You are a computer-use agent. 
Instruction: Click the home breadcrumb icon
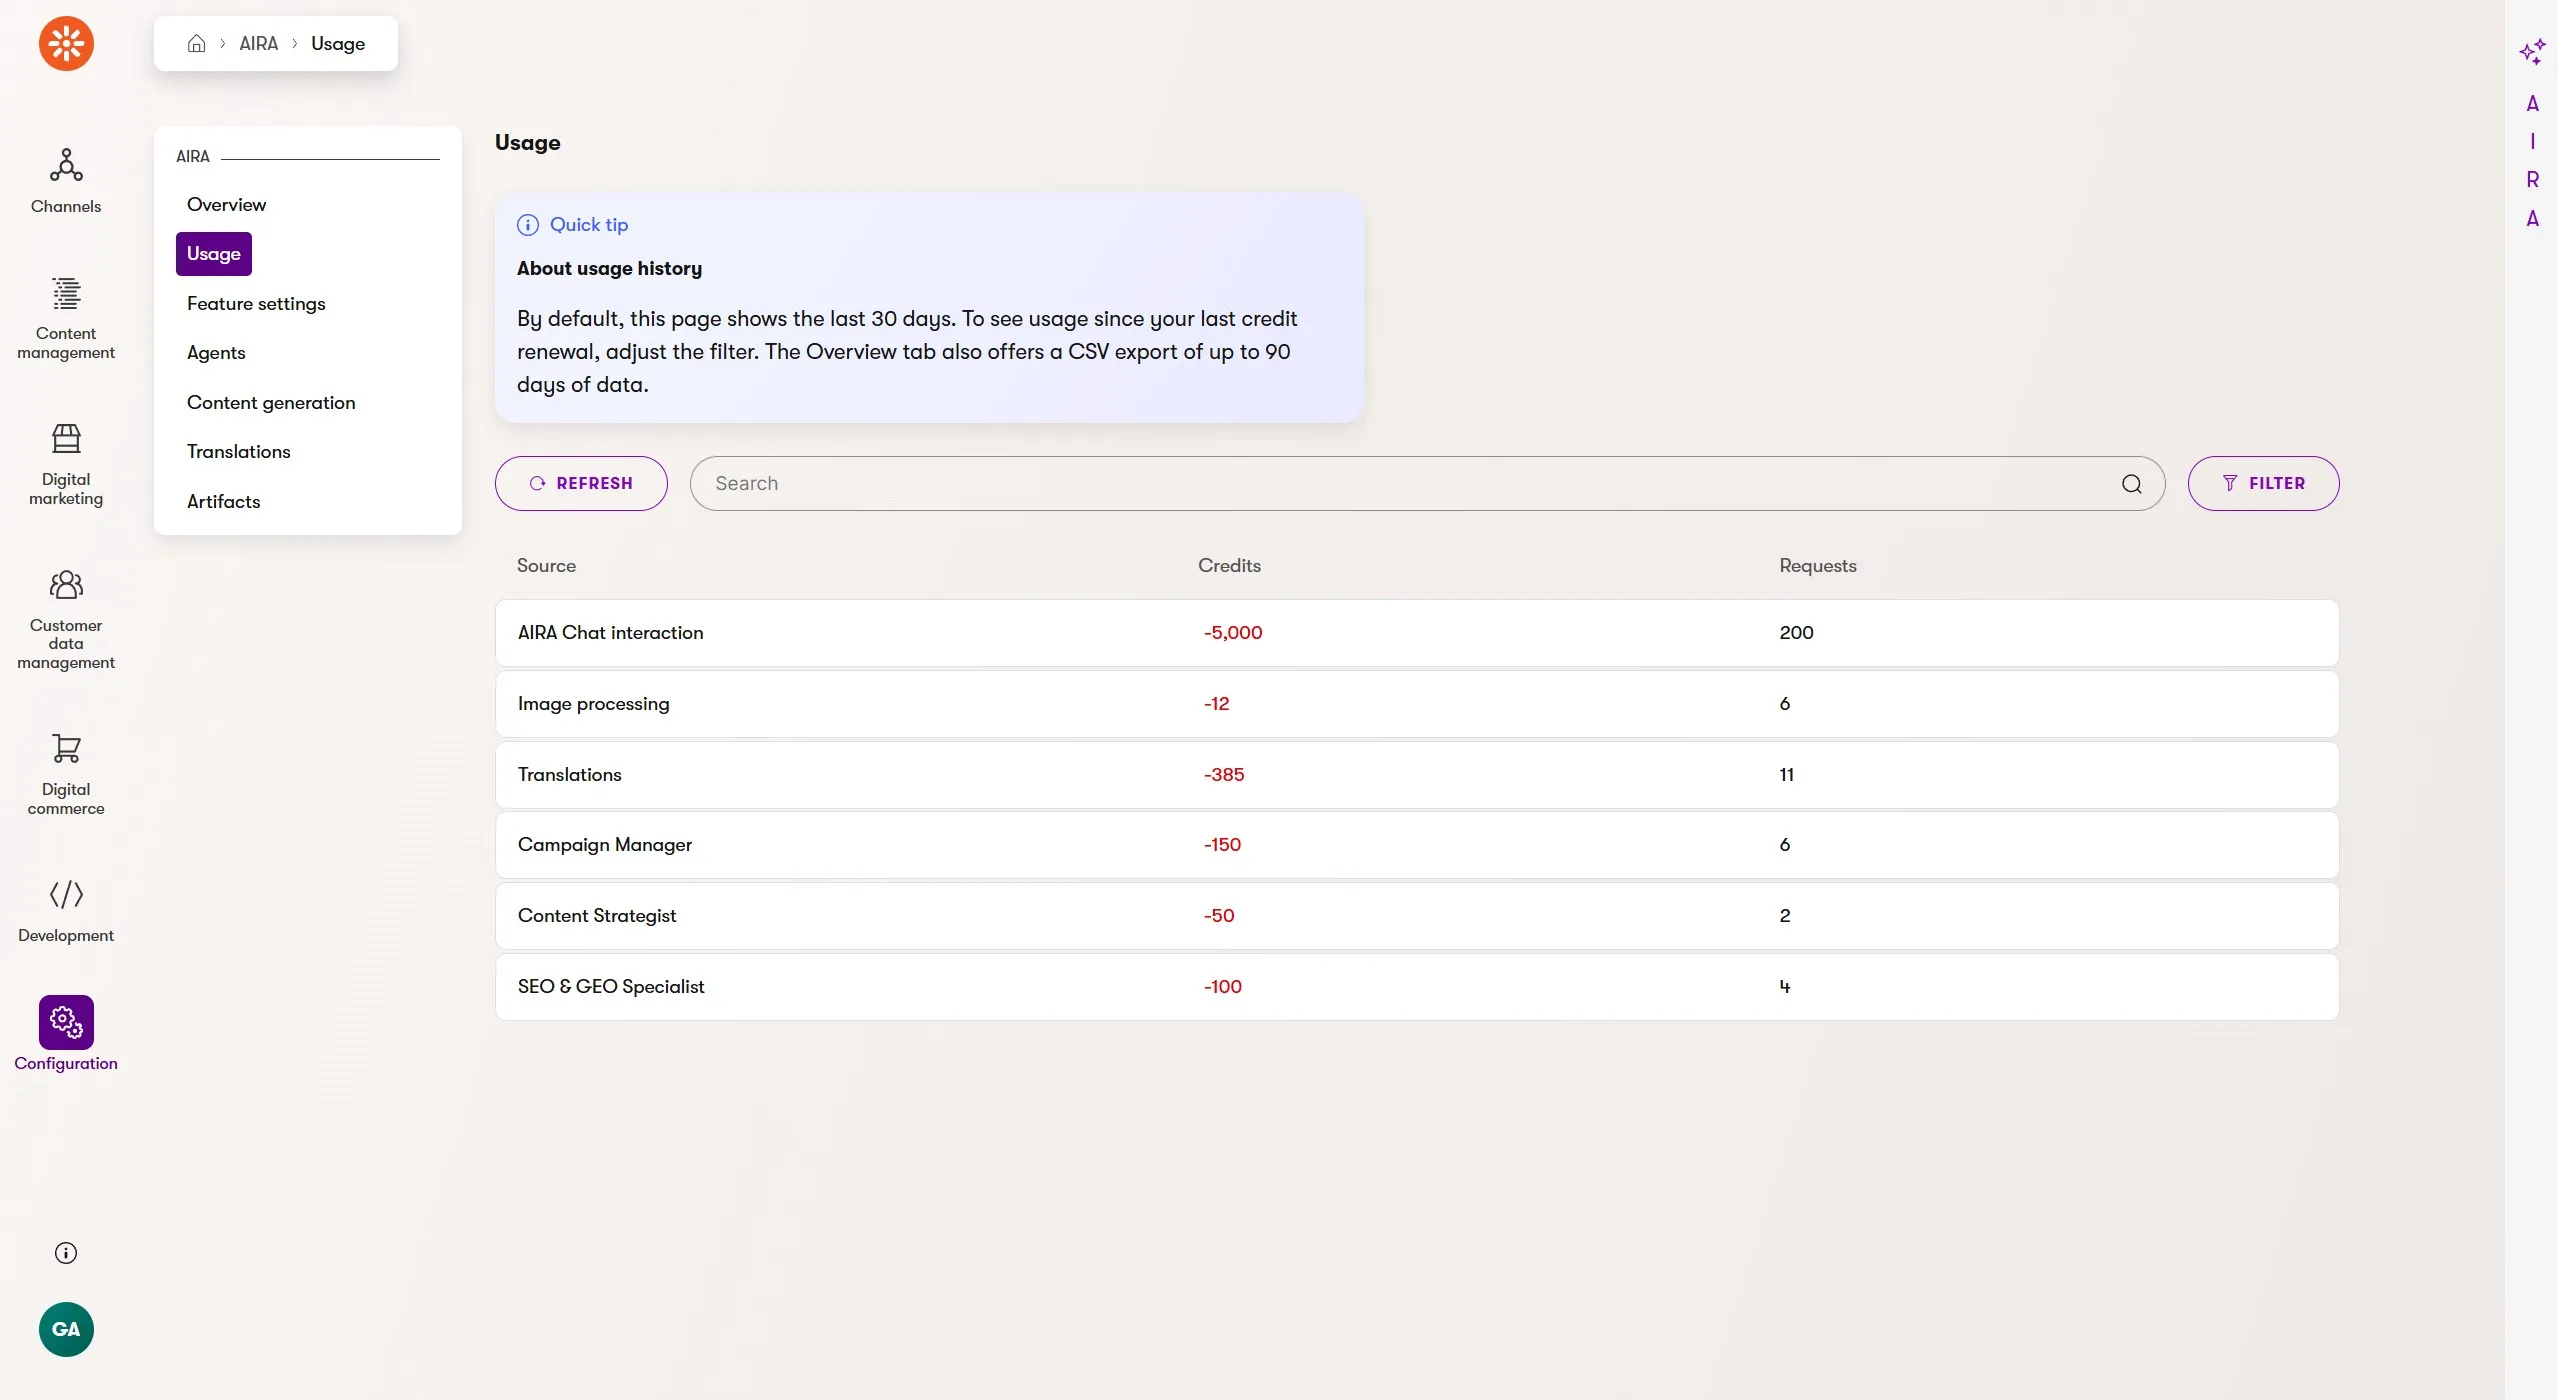197,44
